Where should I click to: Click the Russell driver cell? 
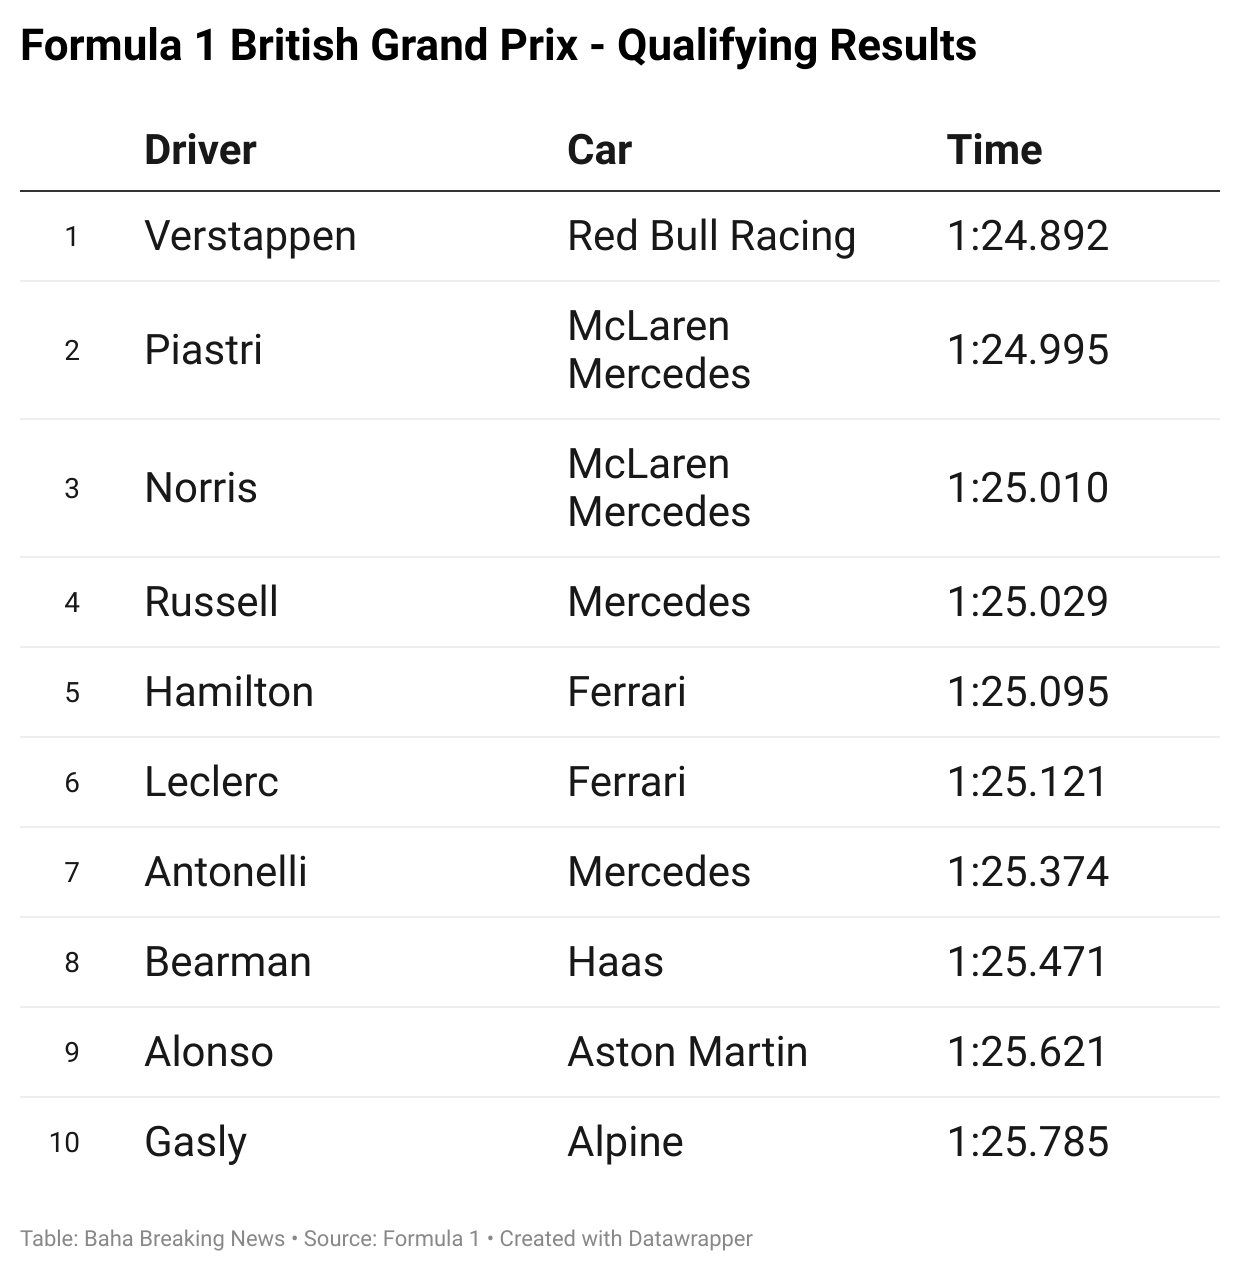tap(211, 602)
